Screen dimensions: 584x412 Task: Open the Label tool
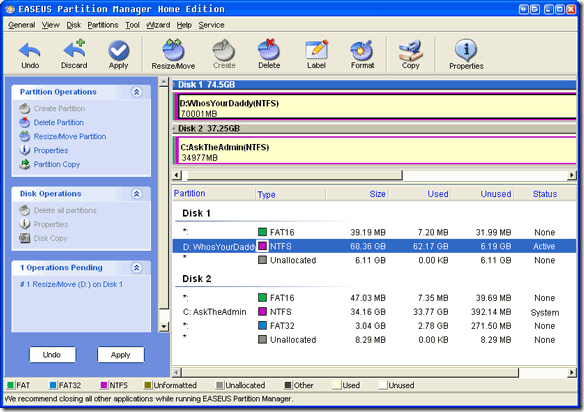click(x=316, y=55)
